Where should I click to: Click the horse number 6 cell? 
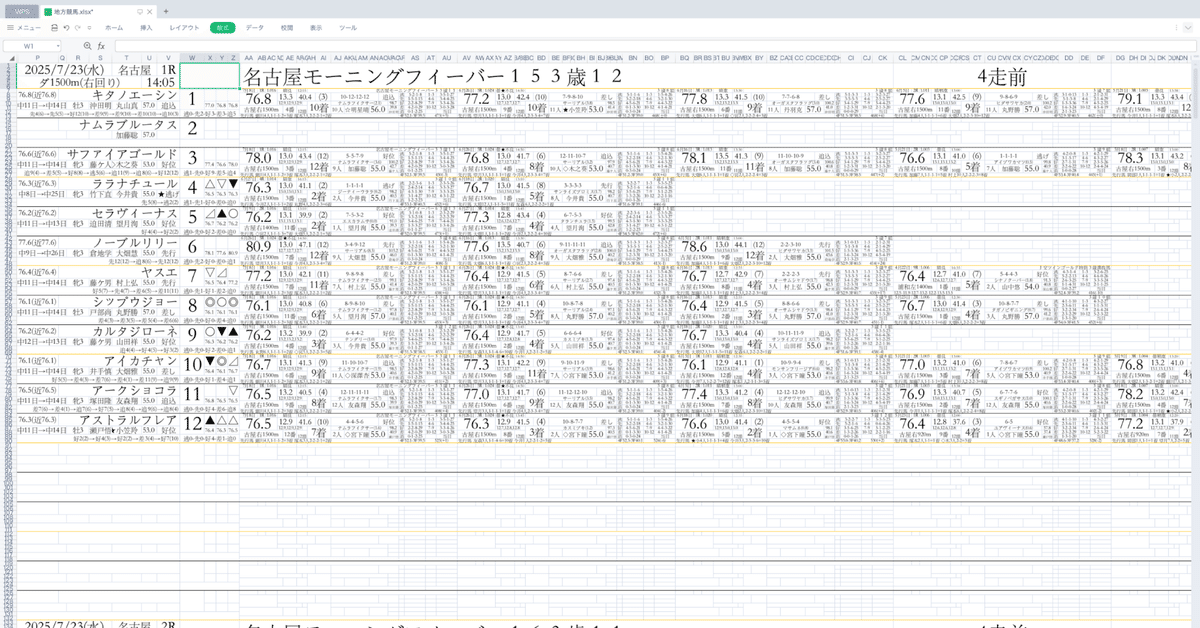[x=192, y=247]
